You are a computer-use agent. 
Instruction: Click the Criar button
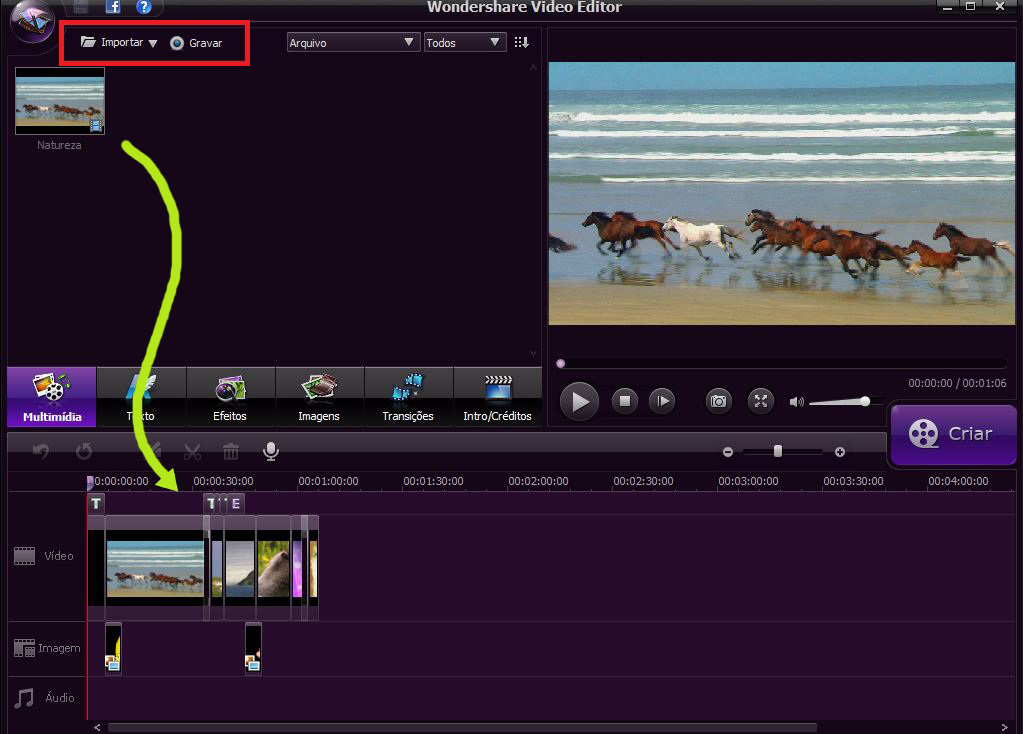point(952,435)
